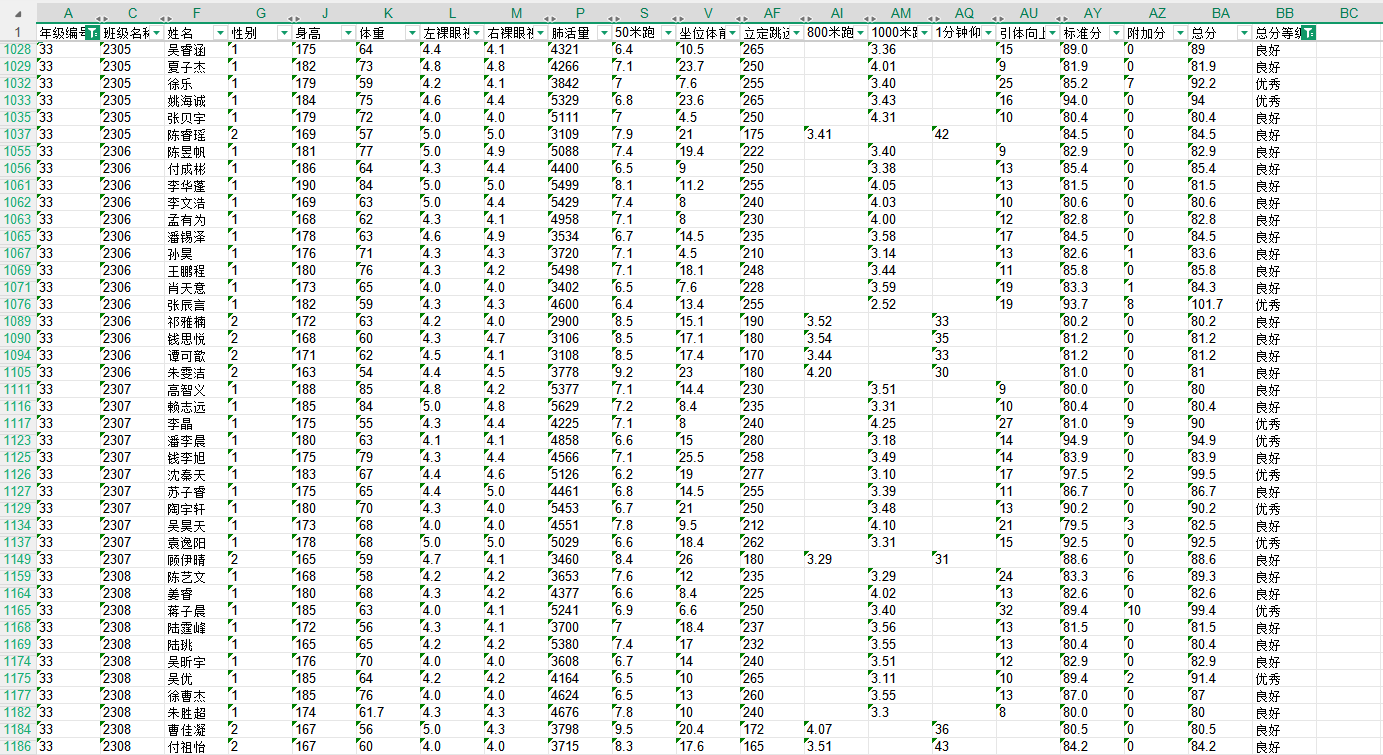Select row 1076 by its row number
This screenshot has width=1383, height=755.
17,304
